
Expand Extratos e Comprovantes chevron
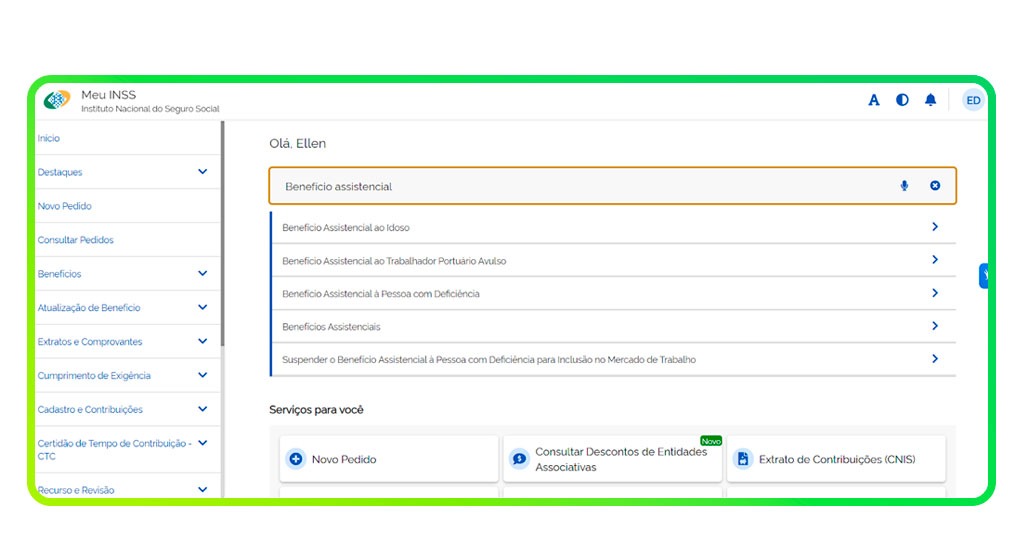(202, 341)
